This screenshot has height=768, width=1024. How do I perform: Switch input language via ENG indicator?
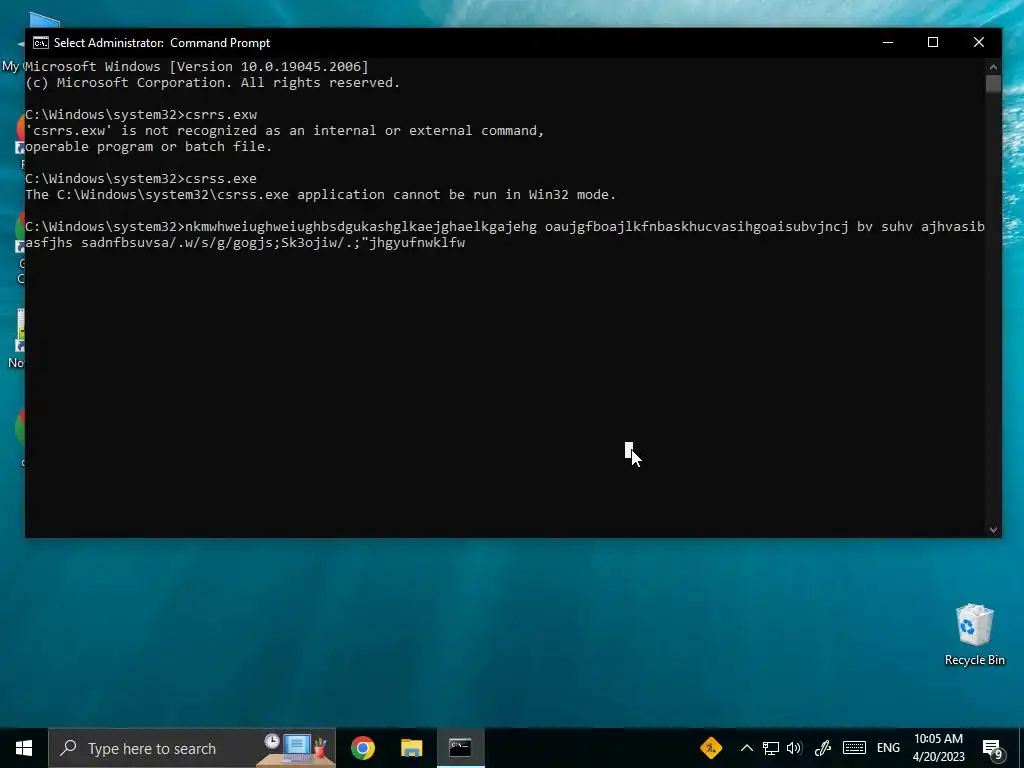(888, 748)
